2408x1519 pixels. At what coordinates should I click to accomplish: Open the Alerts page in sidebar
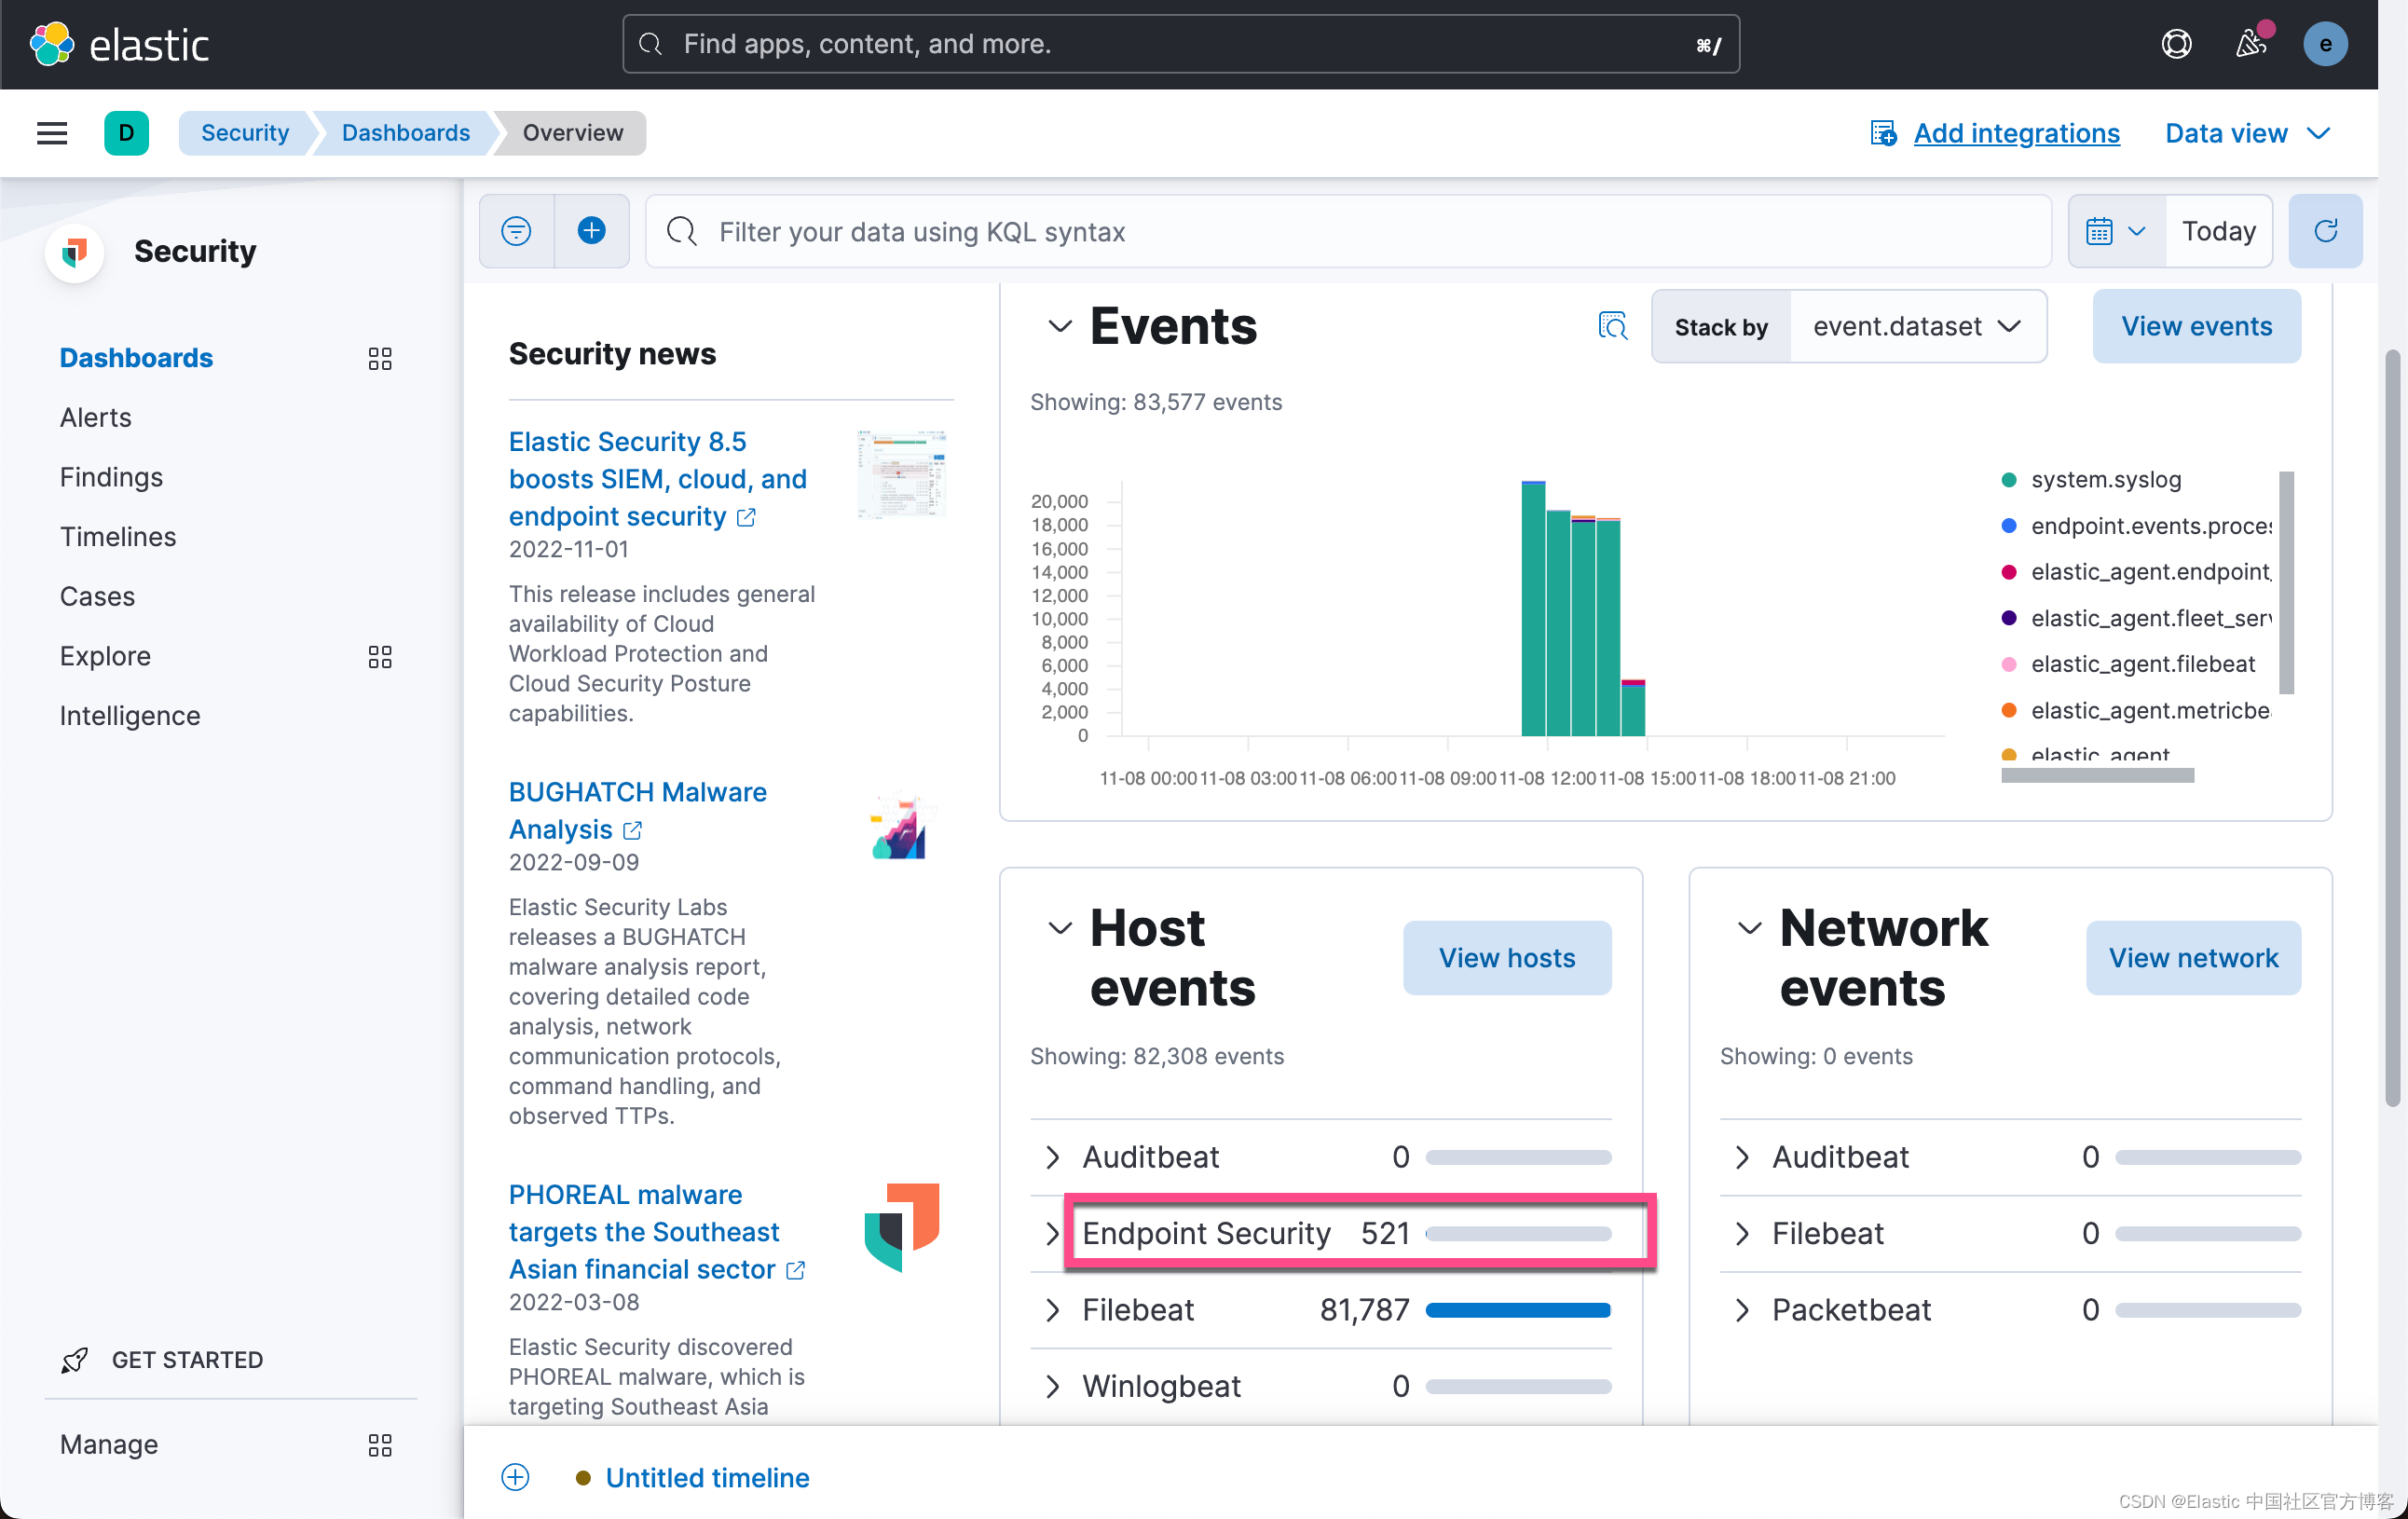click(x=95, y=417)
